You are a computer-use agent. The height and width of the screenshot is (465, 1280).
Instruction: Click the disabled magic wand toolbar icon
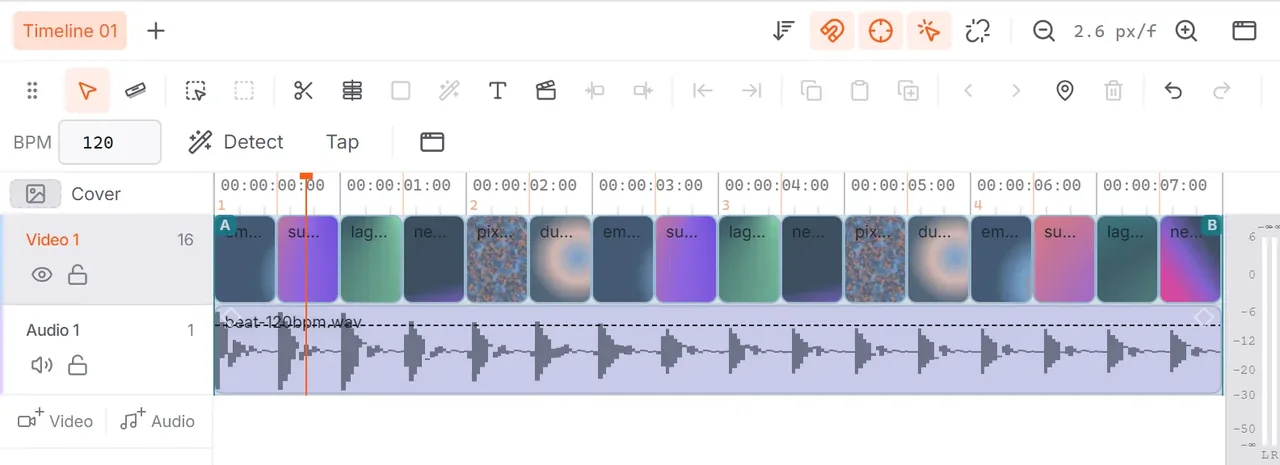449,91
